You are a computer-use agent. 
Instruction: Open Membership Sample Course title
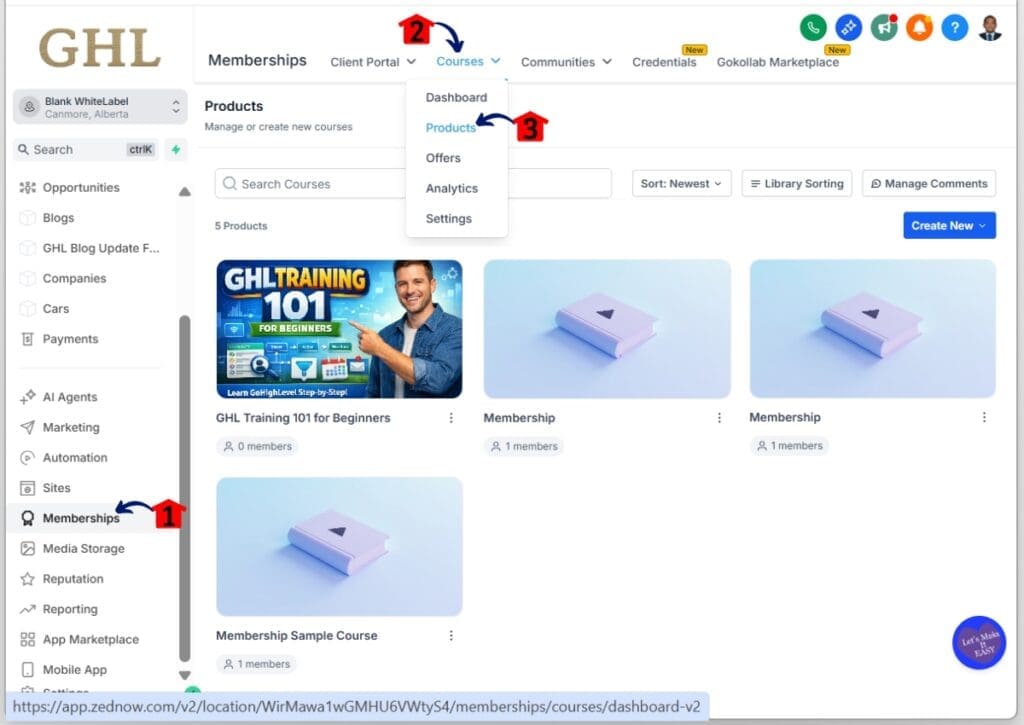296,636
